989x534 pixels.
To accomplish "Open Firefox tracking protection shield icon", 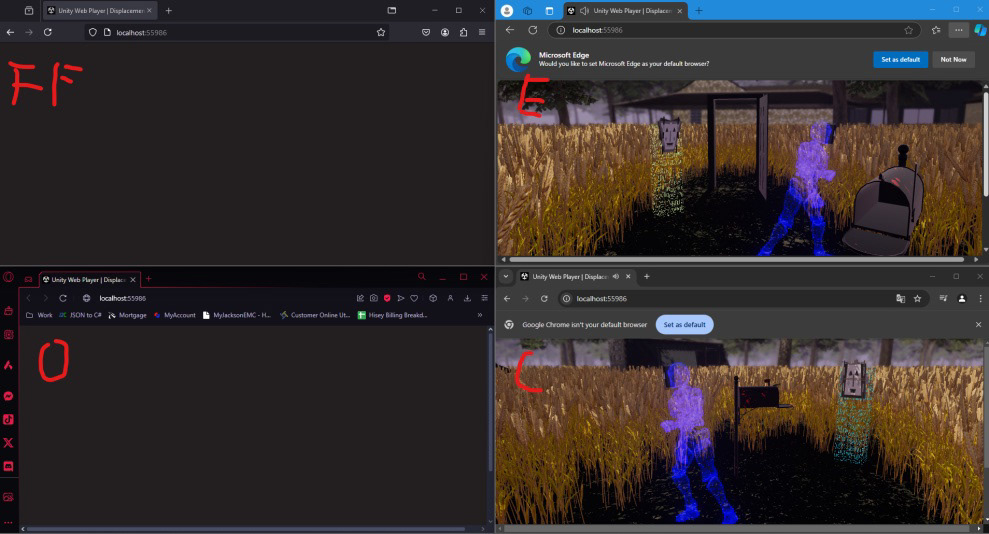I will click(93, 32).
